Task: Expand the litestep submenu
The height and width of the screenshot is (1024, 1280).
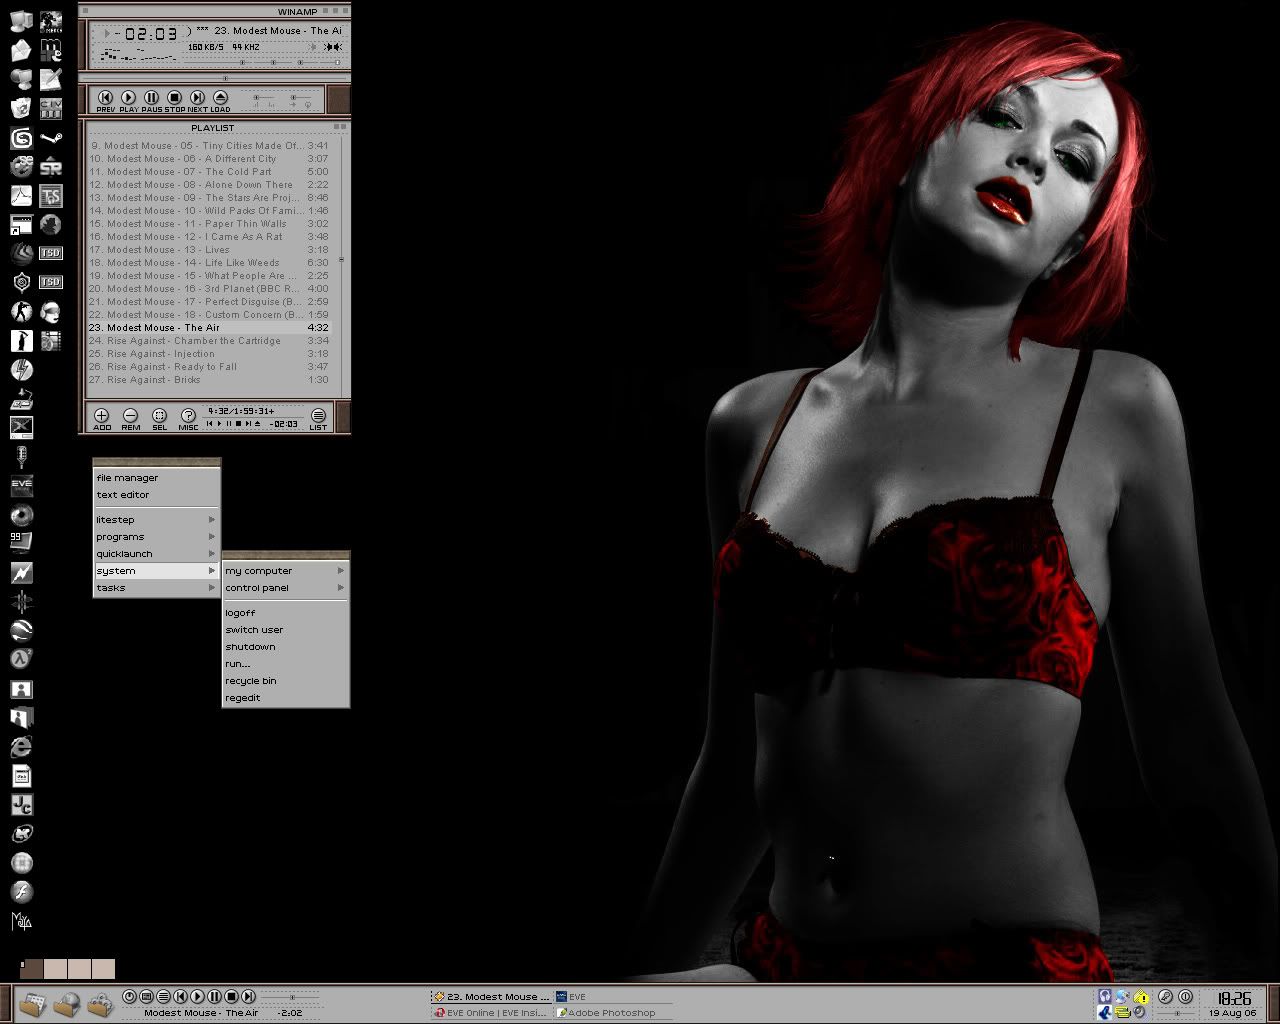Action: (x=156, y=520)
